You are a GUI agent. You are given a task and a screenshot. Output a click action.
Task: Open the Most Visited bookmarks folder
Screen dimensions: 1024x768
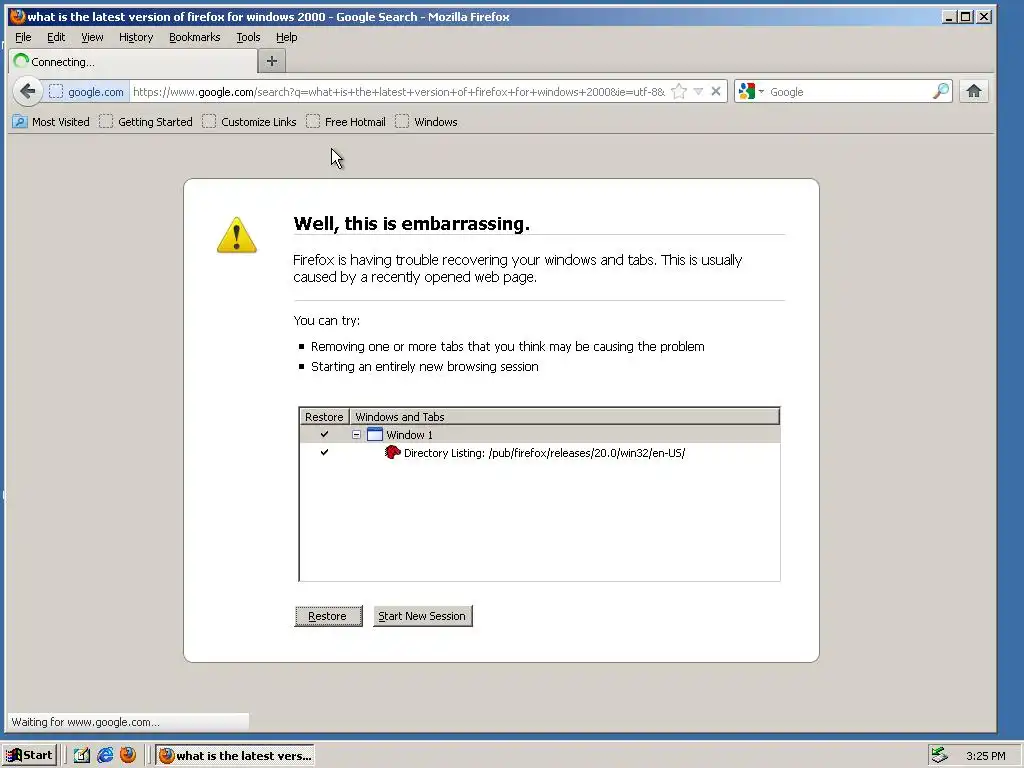point(51,121)
